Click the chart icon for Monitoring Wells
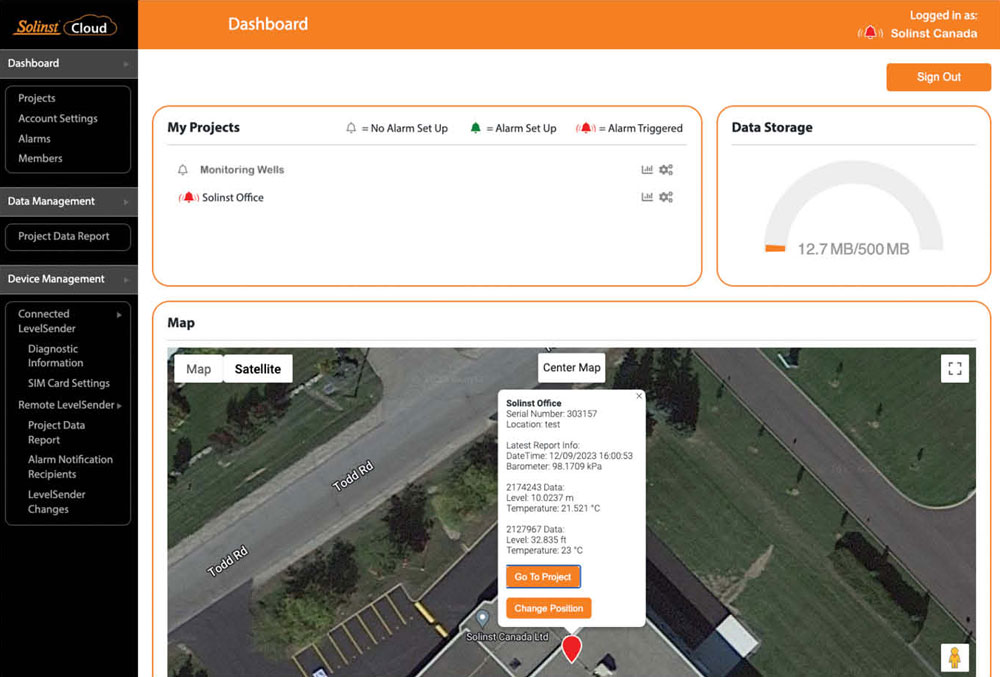 click(x=647, y=170)
